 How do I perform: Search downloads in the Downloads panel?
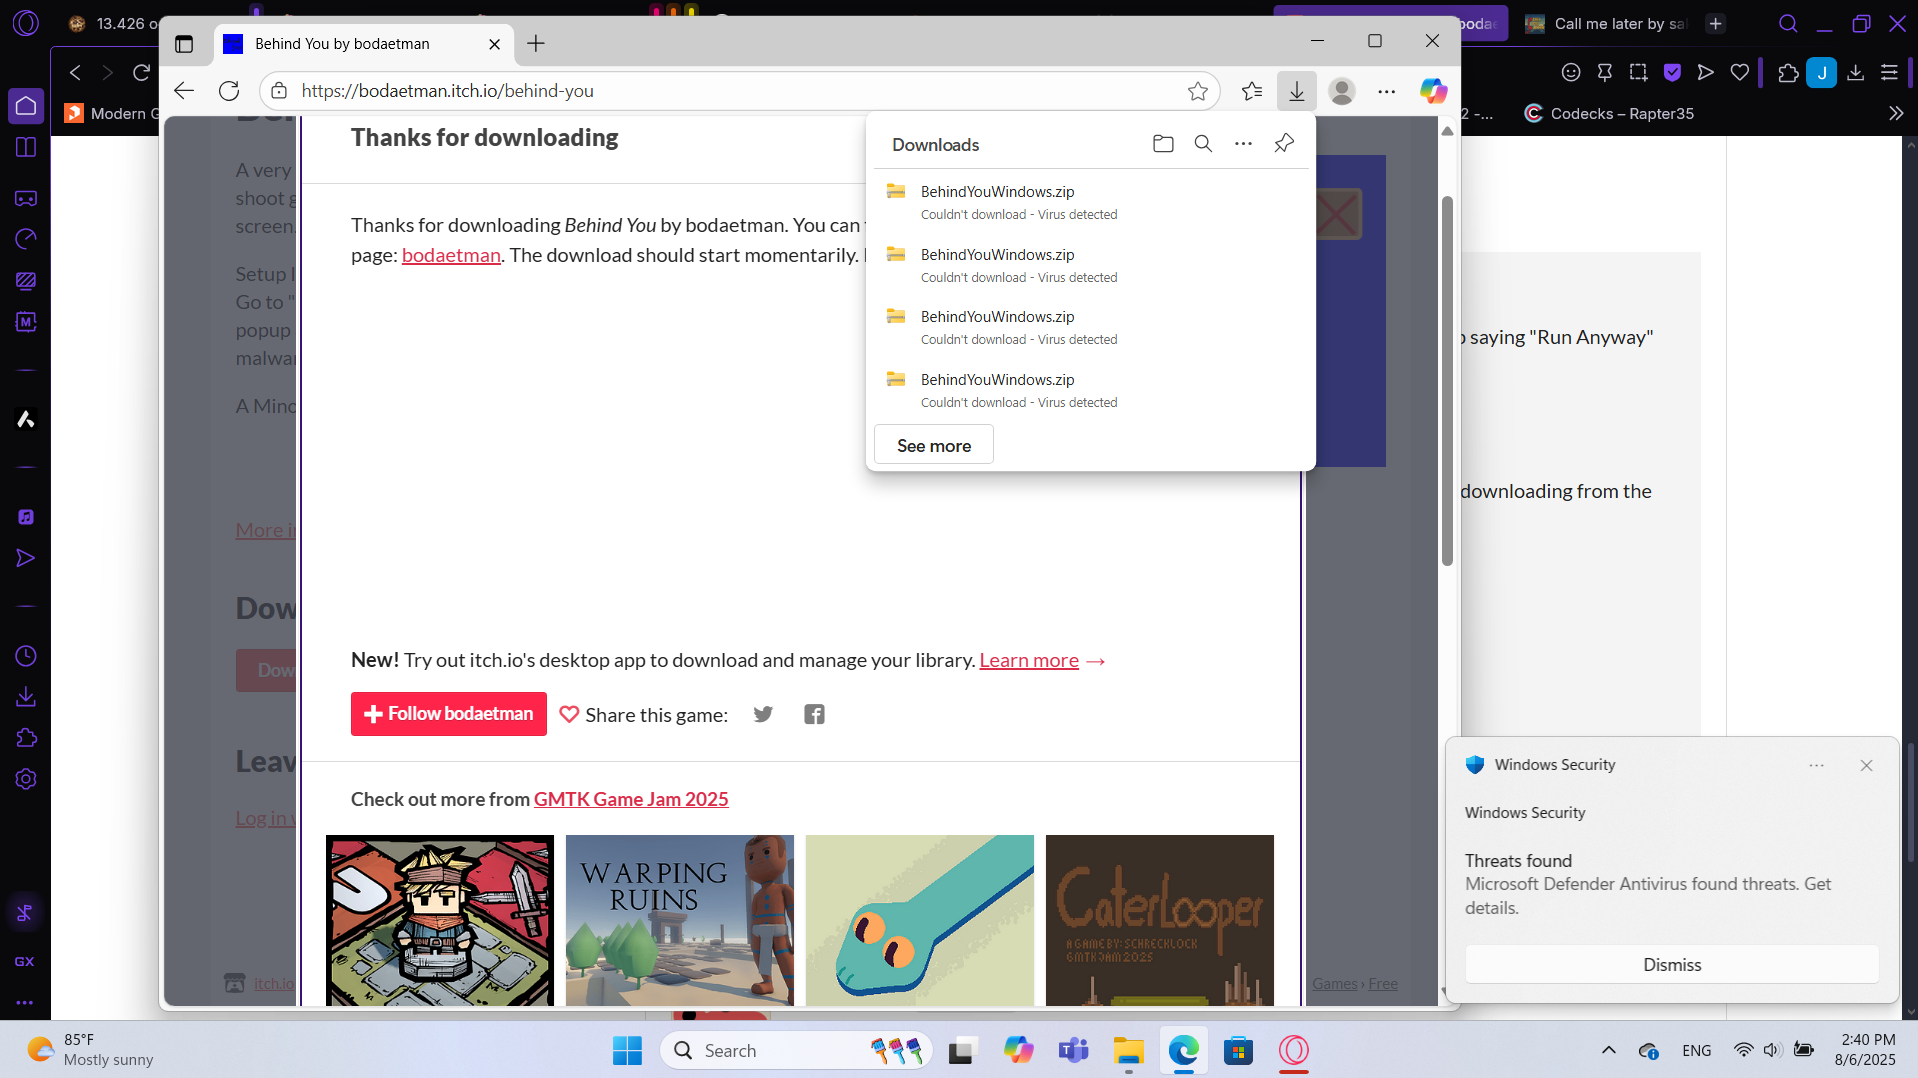click(1203, 144)
